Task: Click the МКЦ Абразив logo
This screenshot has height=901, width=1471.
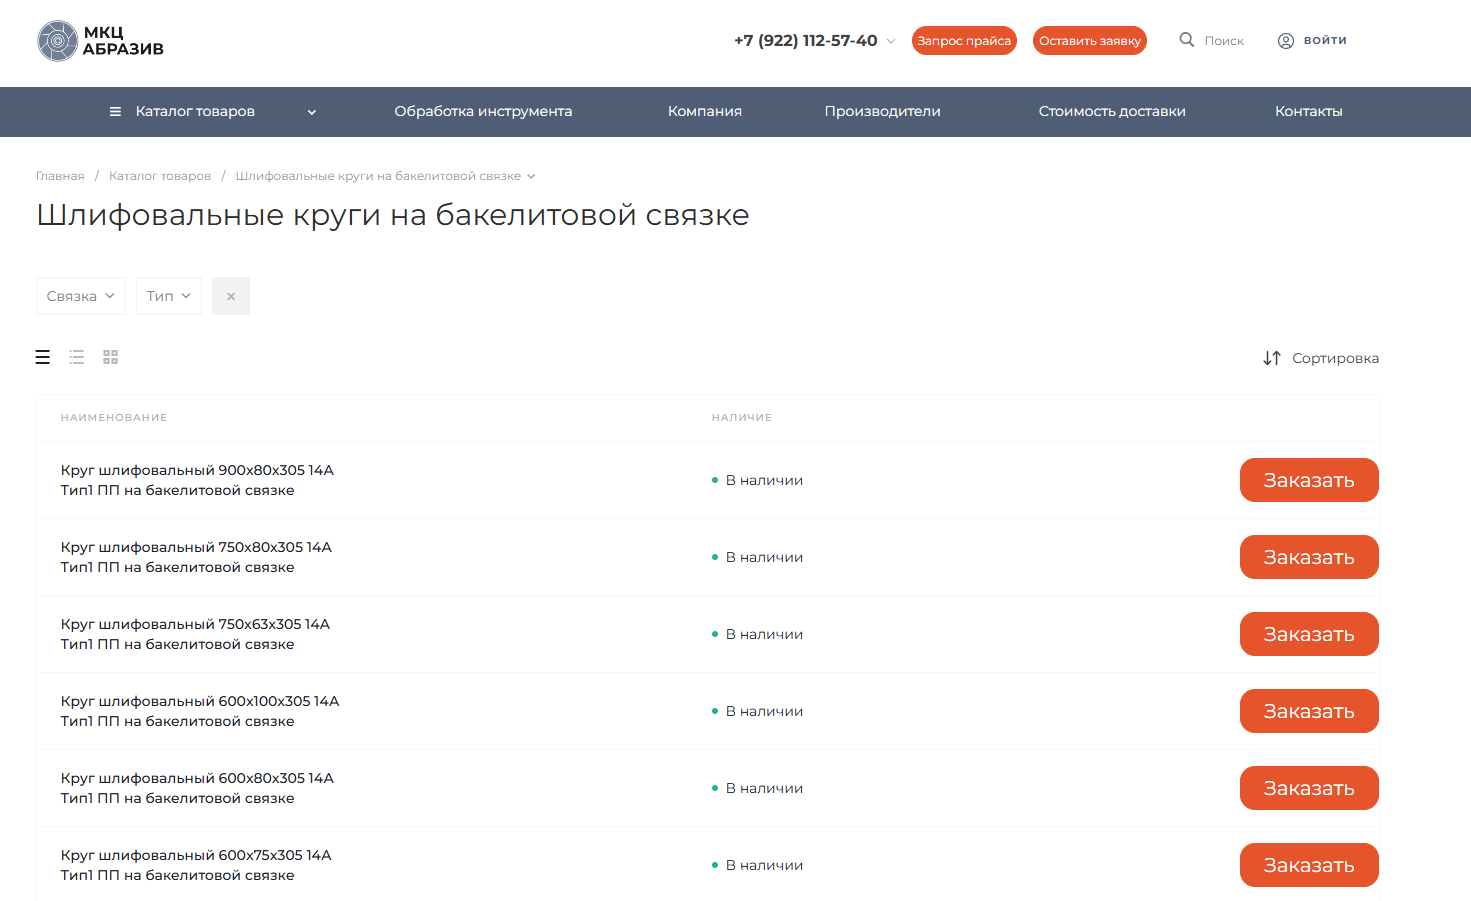Action: [x=100, y=41]
